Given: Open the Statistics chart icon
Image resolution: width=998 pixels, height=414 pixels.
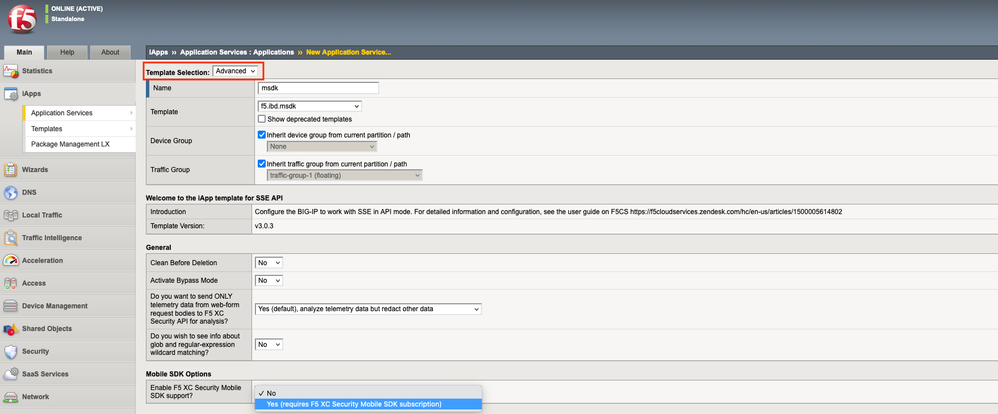Looking at the screenshot, I should click(11, 71).
